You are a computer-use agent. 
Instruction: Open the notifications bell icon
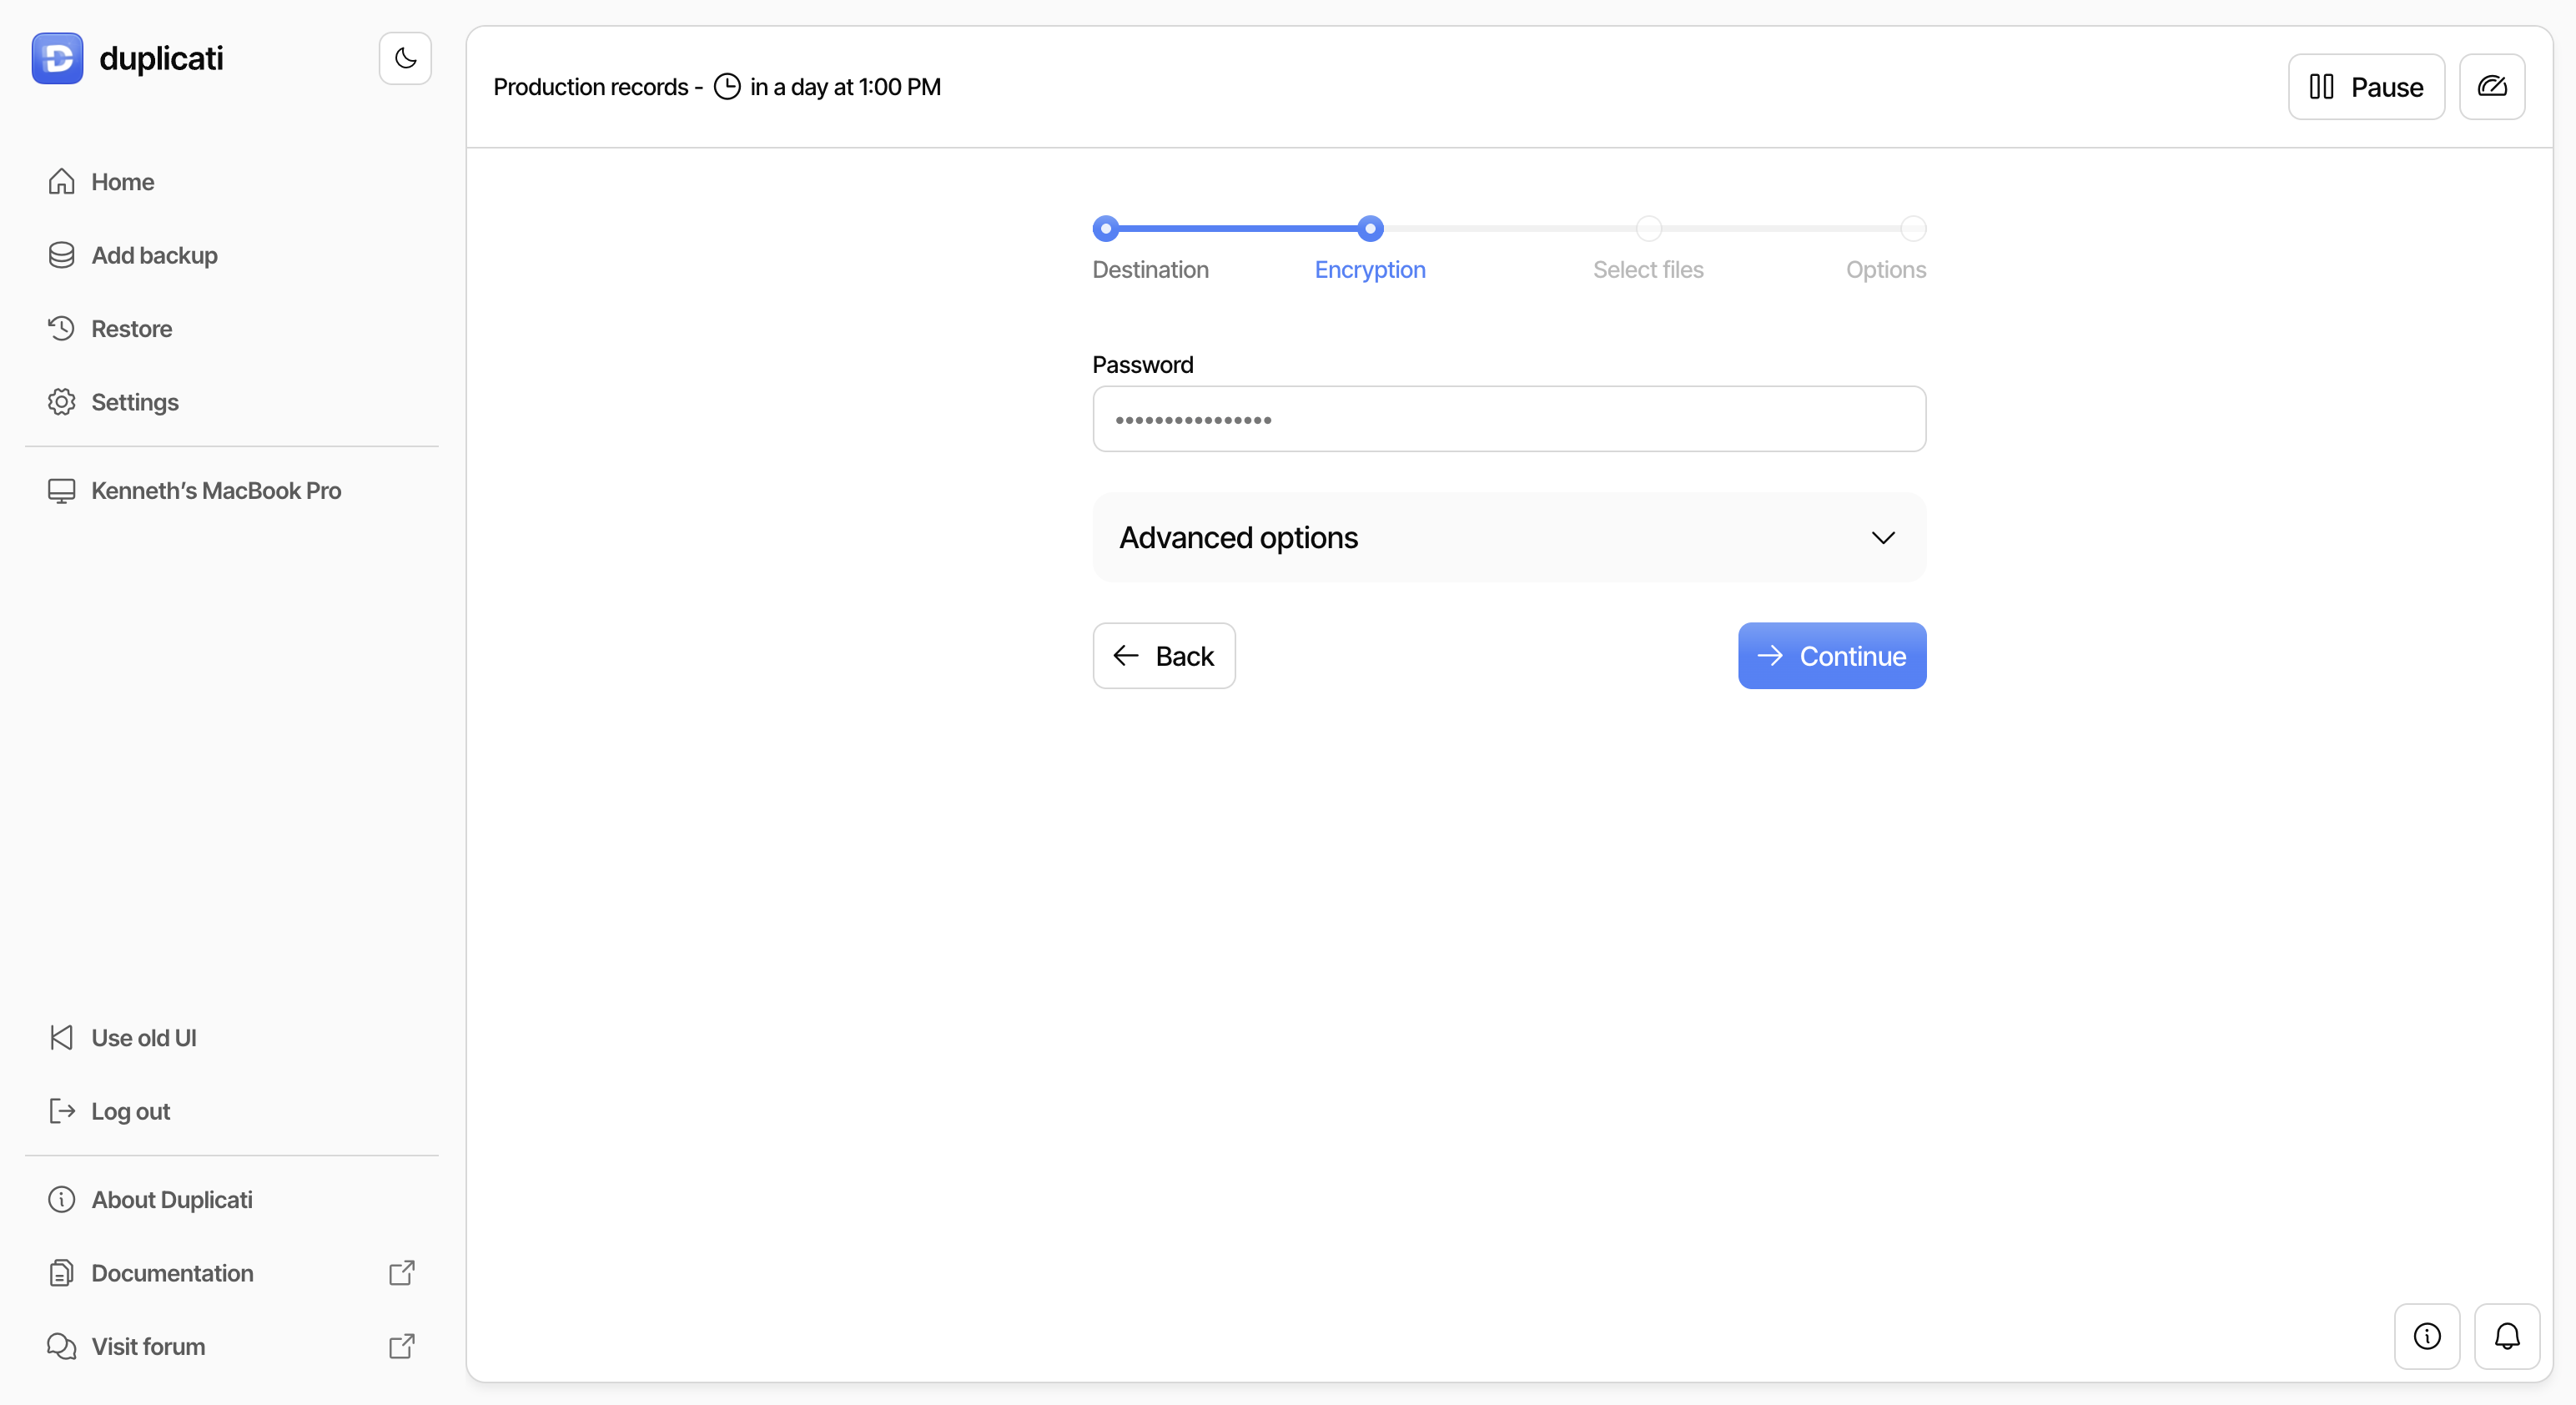coord(2506,1336)
